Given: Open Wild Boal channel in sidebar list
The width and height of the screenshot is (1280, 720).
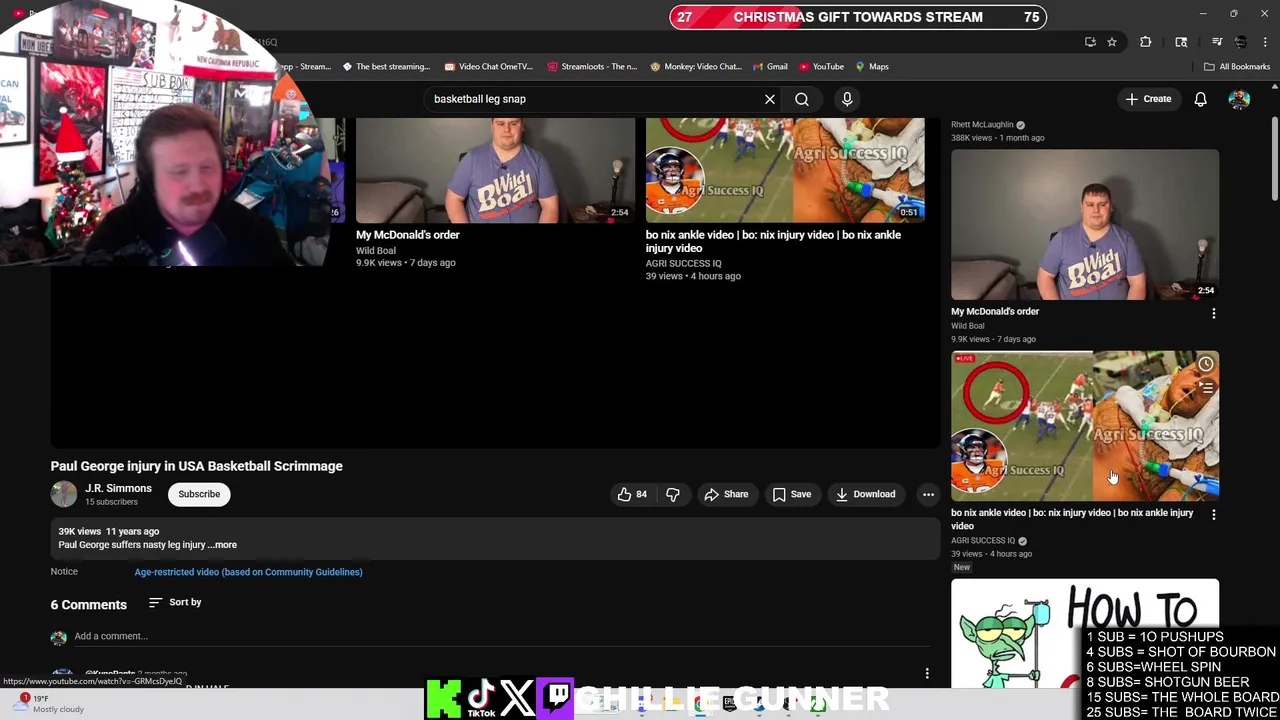Looking at the screenshot, I should (x=968, y=326).
